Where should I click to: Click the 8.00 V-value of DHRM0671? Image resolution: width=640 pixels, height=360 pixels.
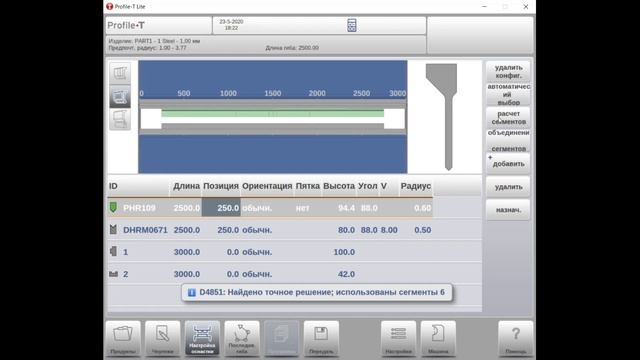(x=389, y=230)
